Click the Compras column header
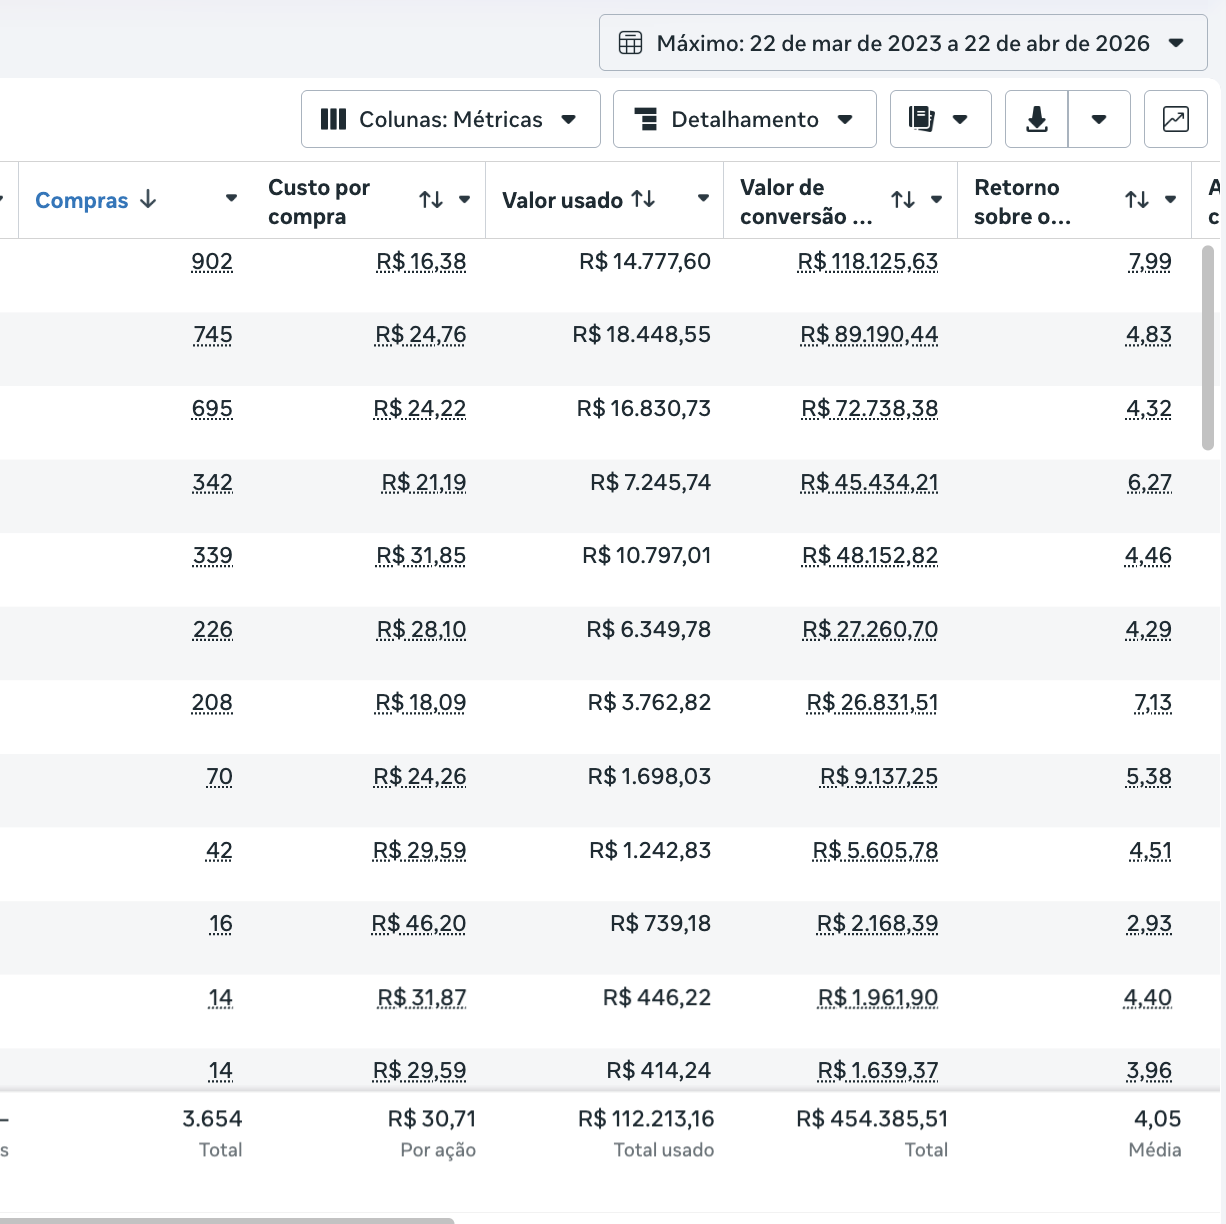1226x1224 pixels. click(x=82, y=200)
